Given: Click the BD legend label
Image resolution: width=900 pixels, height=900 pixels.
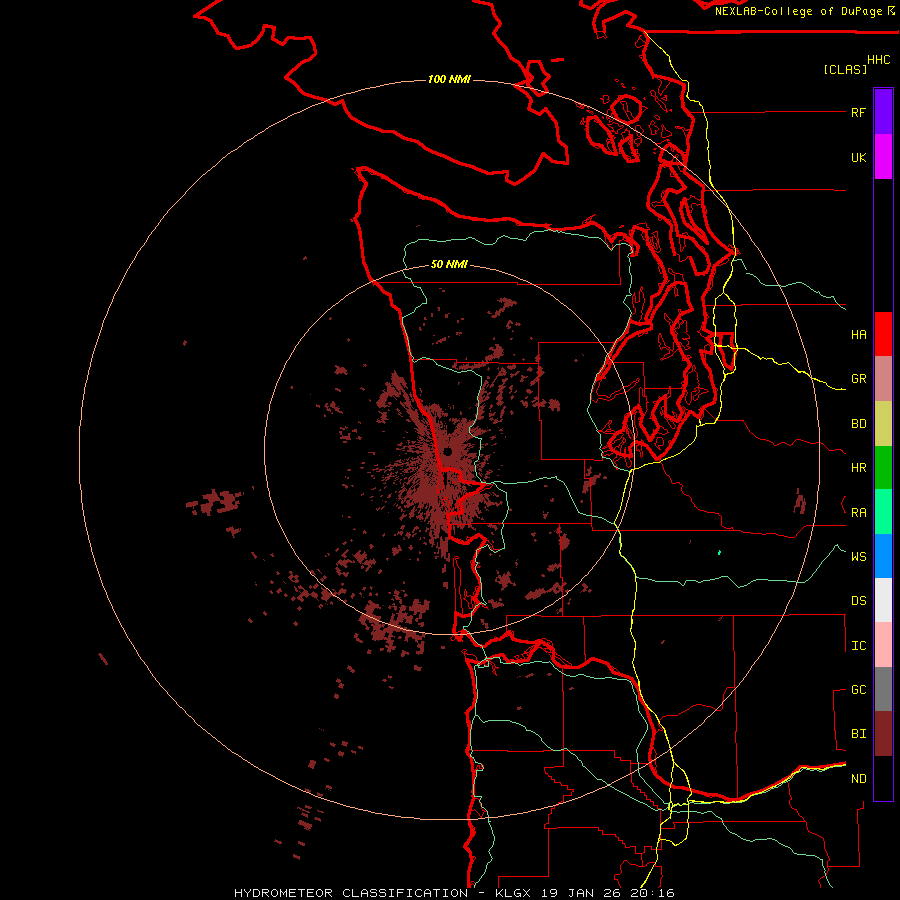Looking at the screenshot, I should click(x=858, y=424).
